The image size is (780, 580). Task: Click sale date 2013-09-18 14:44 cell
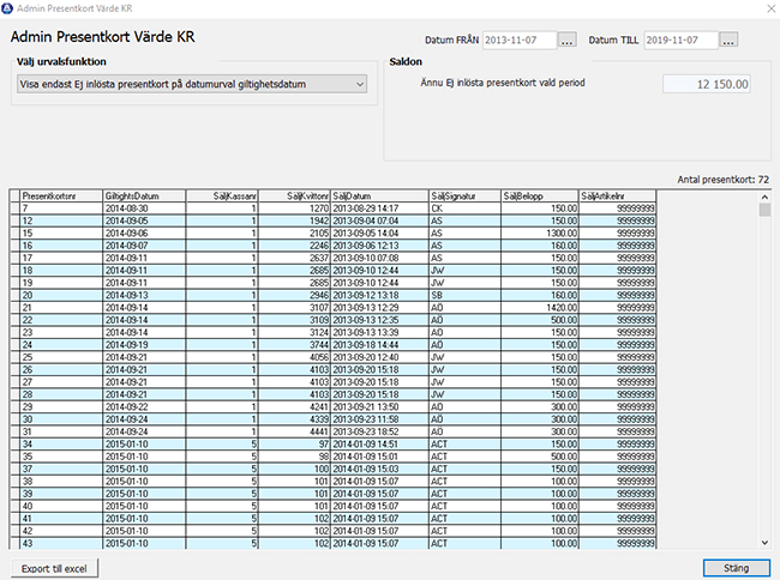point(380,345)
